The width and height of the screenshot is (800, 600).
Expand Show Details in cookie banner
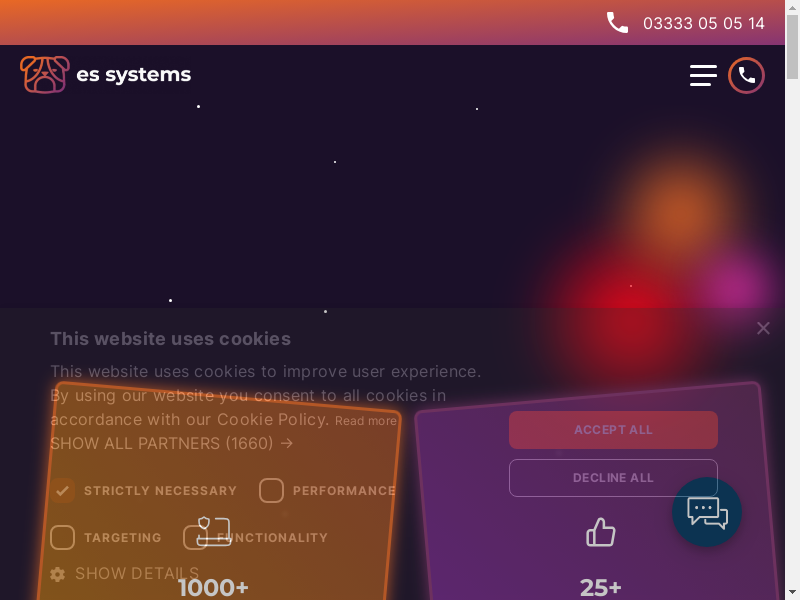coord(136,574)
